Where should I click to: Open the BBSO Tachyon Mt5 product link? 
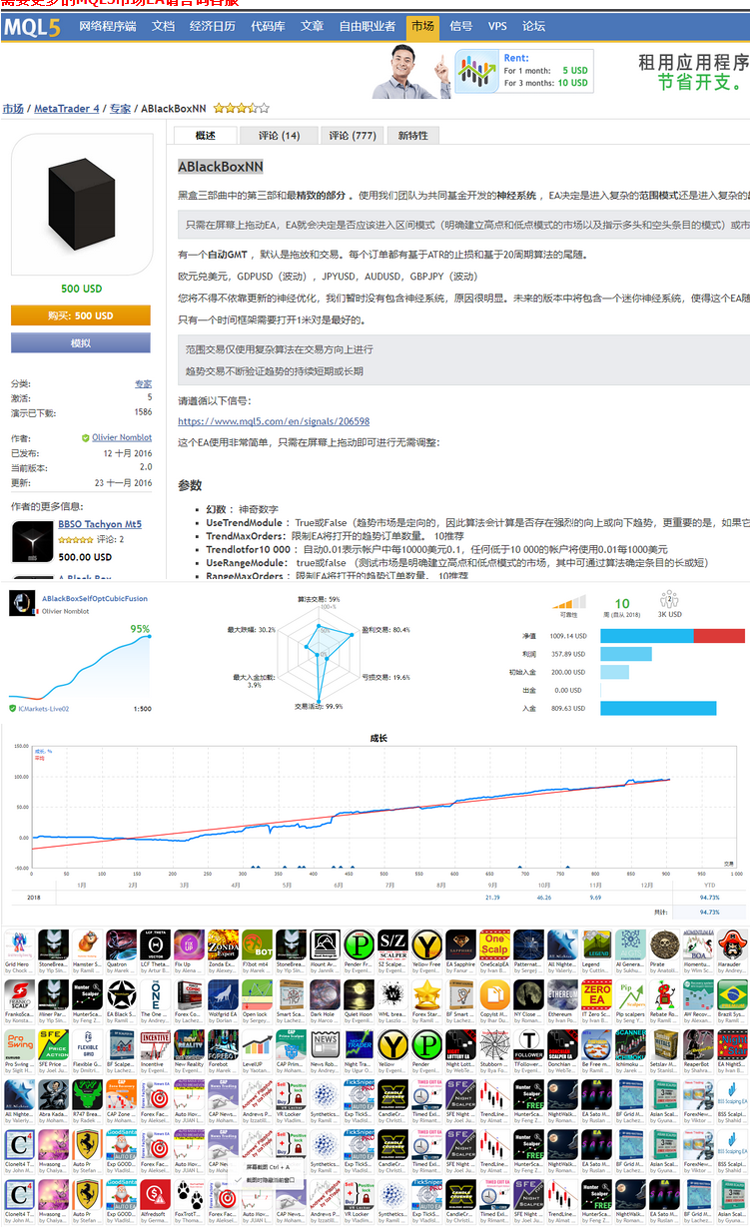click(x=100, y=524)
